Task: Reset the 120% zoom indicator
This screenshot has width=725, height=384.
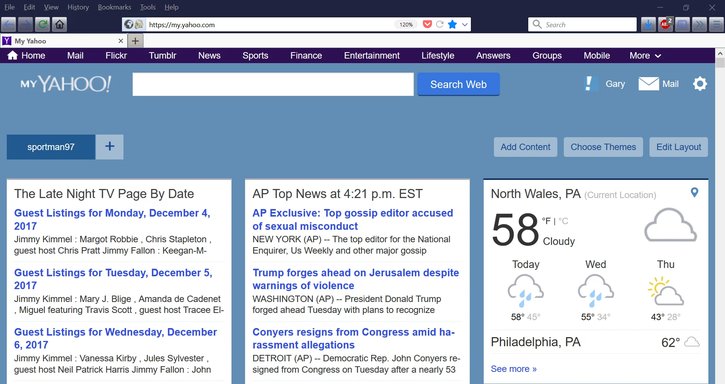Action: tap(406, 25)
